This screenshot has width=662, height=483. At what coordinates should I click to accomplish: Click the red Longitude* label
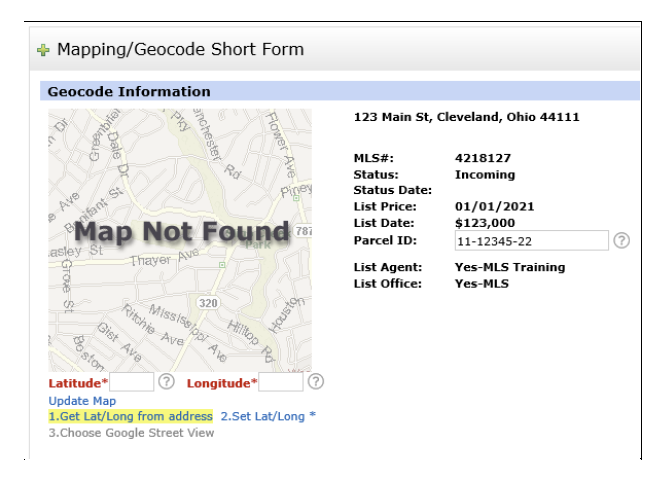pos(222,383)
